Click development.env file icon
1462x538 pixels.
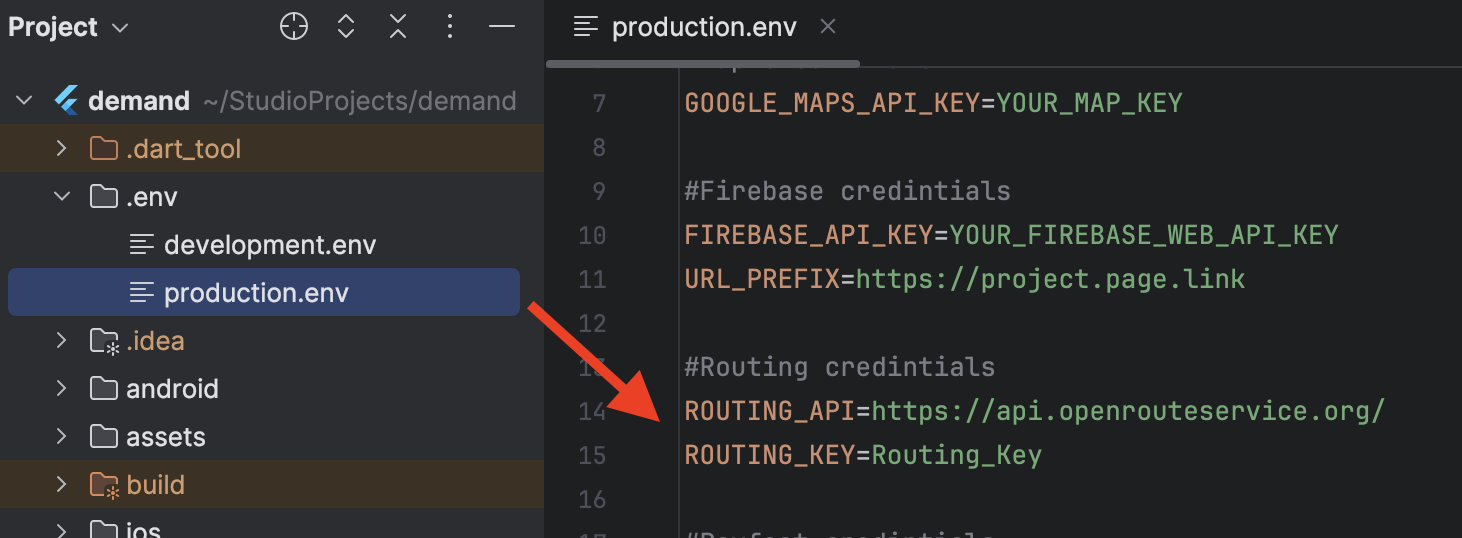[142, 245]
